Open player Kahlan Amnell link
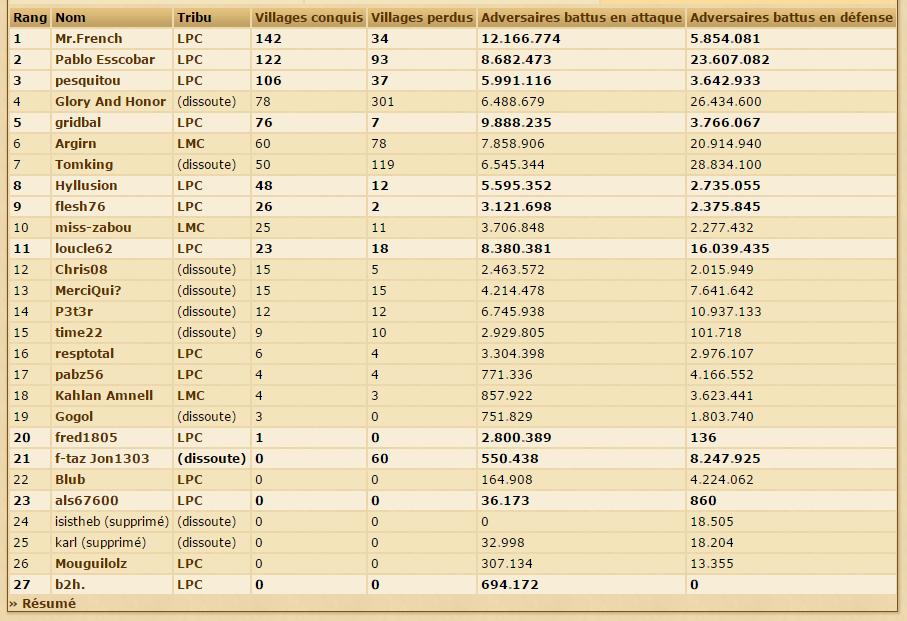The height and width of the screenshot is (621, 907). point(104,395)
